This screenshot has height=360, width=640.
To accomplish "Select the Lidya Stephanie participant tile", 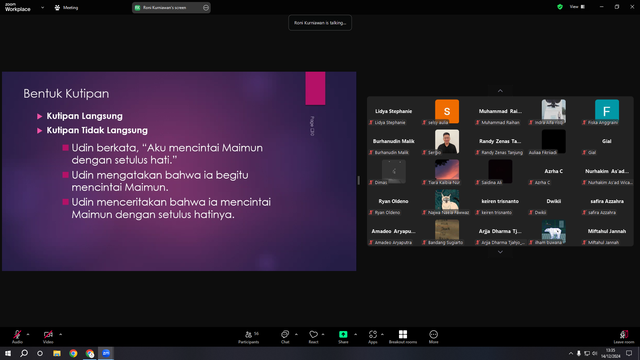I will pyautogui.click(x=393, y=111).
